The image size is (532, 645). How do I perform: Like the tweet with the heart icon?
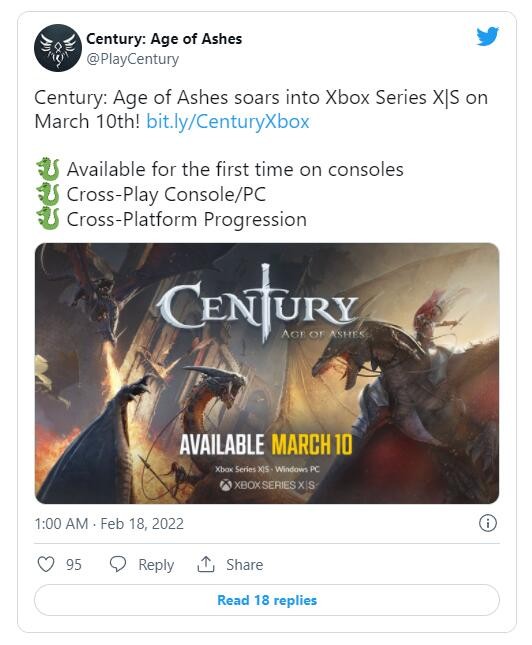(46, 564)
